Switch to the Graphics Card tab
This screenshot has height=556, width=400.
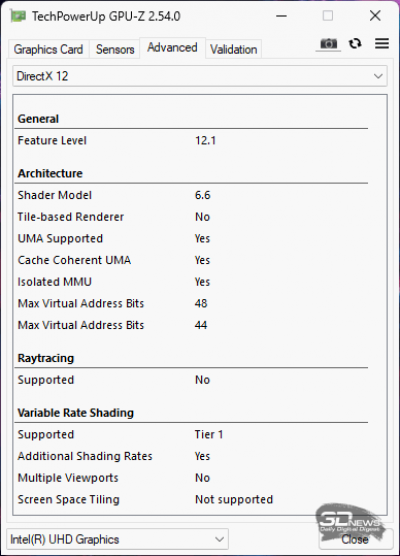pos(48,49)
